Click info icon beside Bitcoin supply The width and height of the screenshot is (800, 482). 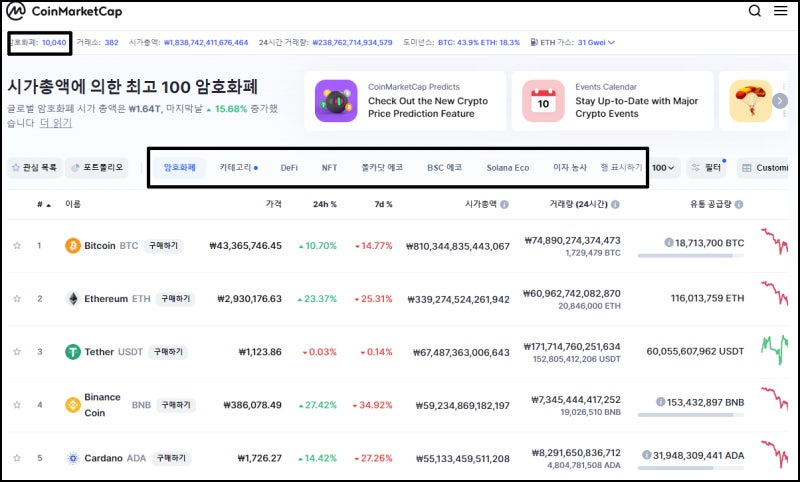tap(668, 242)
